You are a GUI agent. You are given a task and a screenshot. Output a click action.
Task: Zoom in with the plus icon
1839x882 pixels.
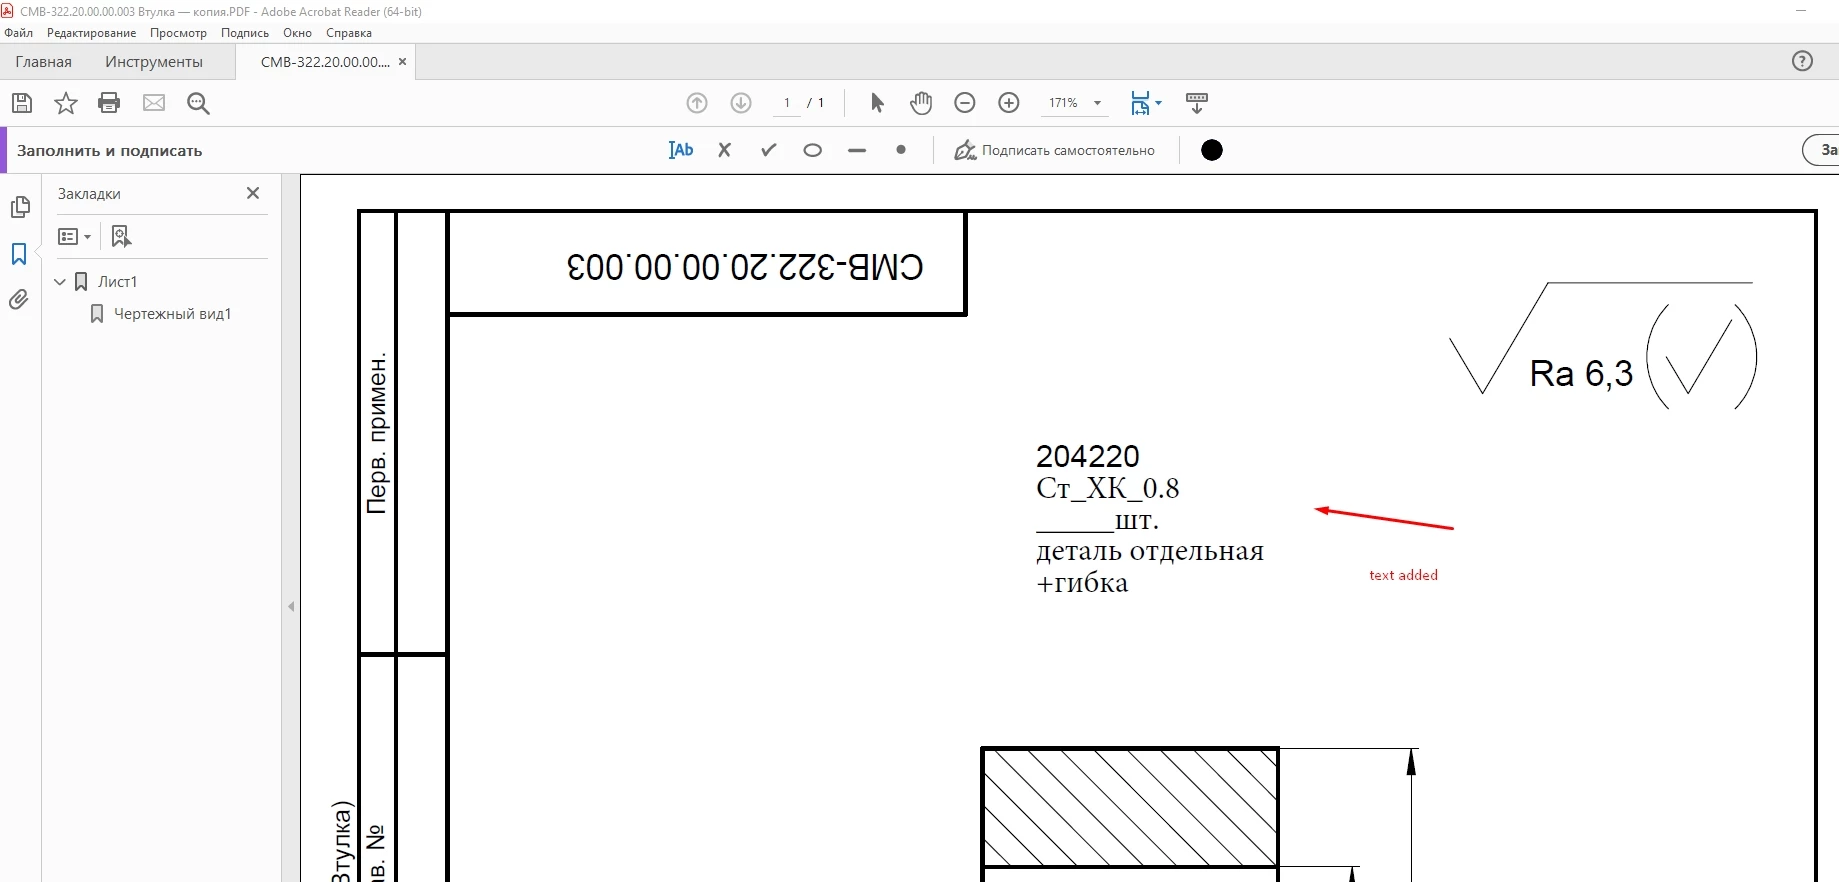point(1009,103)
